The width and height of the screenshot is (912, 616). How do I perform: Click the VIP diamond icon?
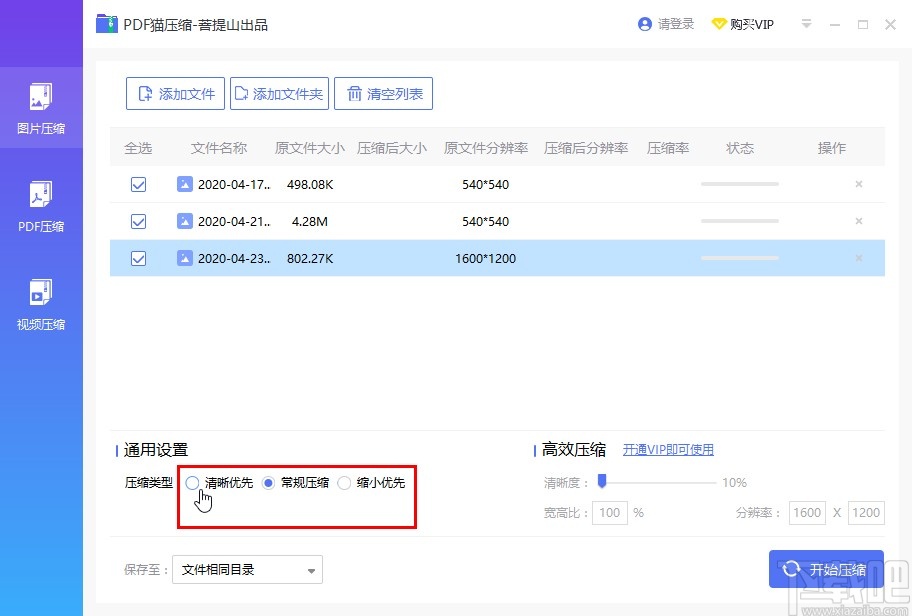(719, 24)
